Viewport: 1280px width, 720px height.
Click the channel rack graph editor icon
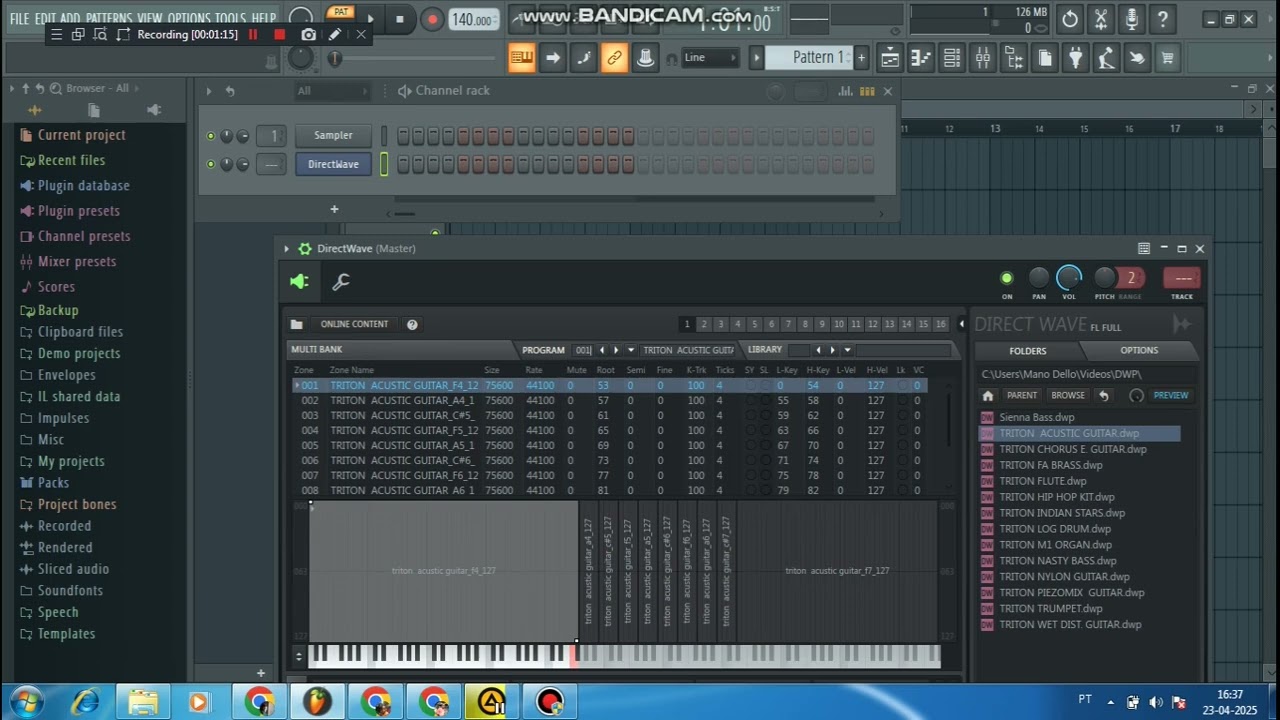pyautogui.click(x=846, y=91)
